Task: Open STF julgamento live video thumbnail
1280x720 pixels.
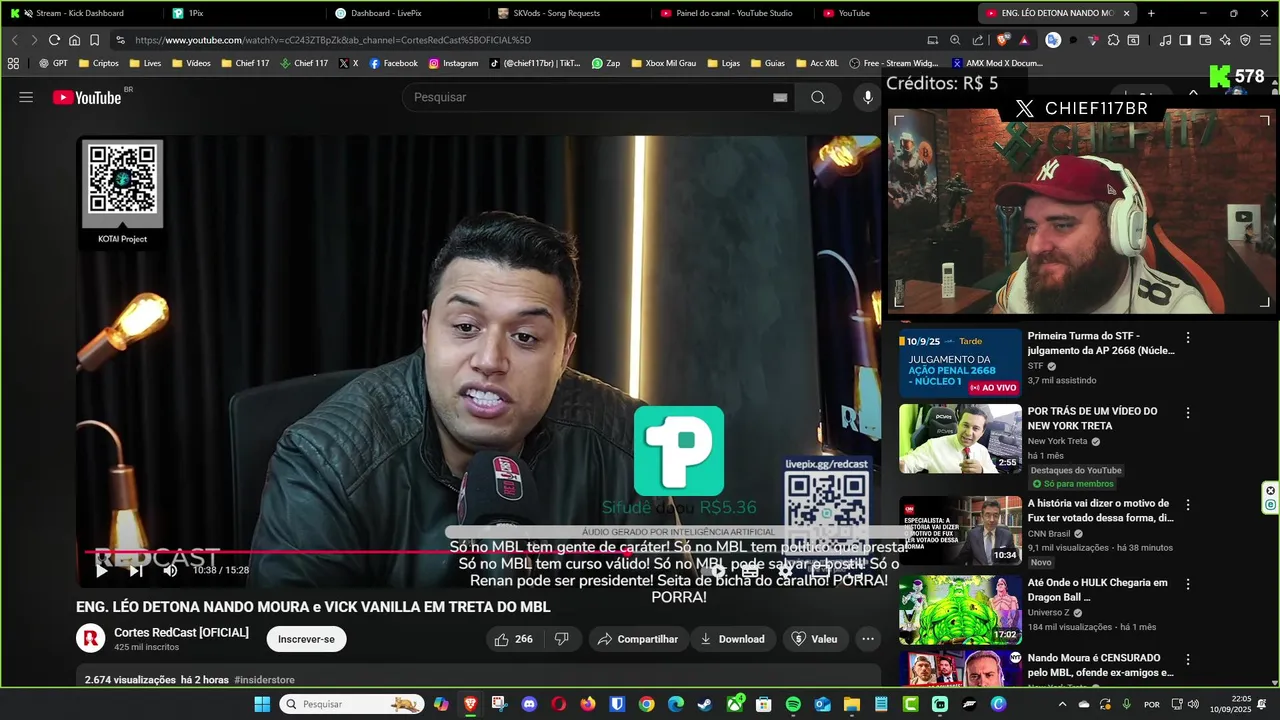Action: pyautogui.click(x=960, y=363)
